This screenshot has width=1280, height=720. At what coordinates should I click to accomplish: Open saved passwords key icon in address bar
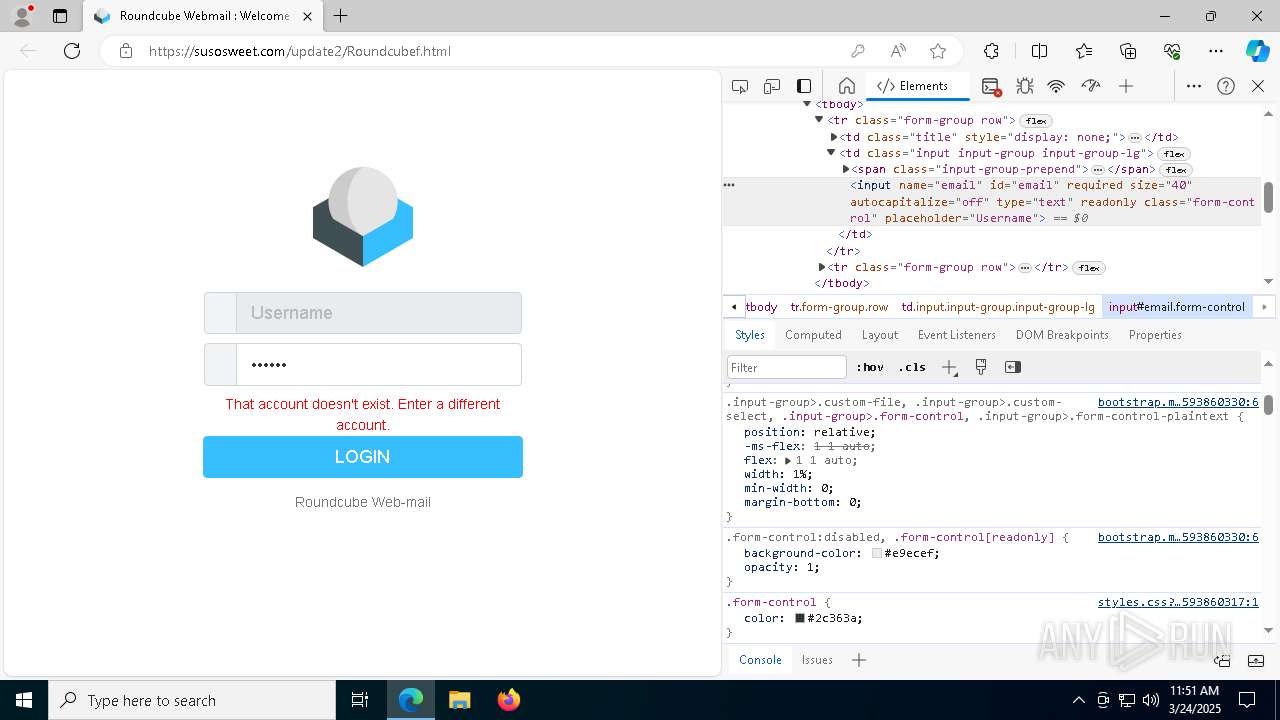tap(858, 51)
